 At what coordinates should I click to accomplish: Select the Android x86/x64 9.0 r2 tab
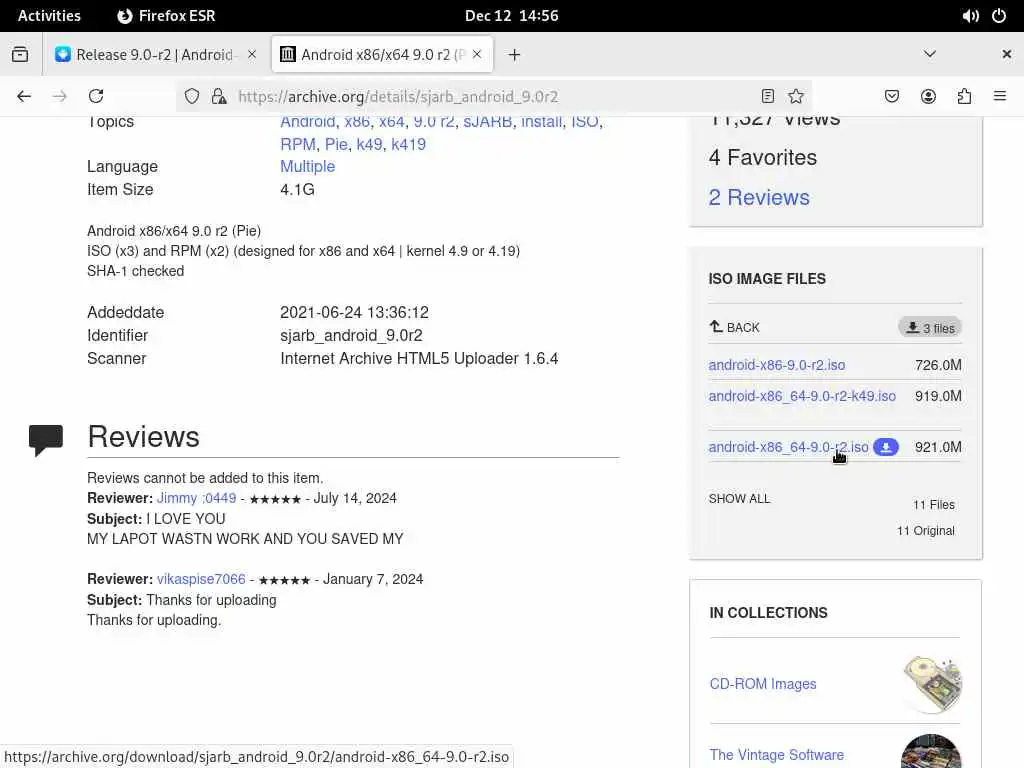pyautogui.click(x=382, y=54)
